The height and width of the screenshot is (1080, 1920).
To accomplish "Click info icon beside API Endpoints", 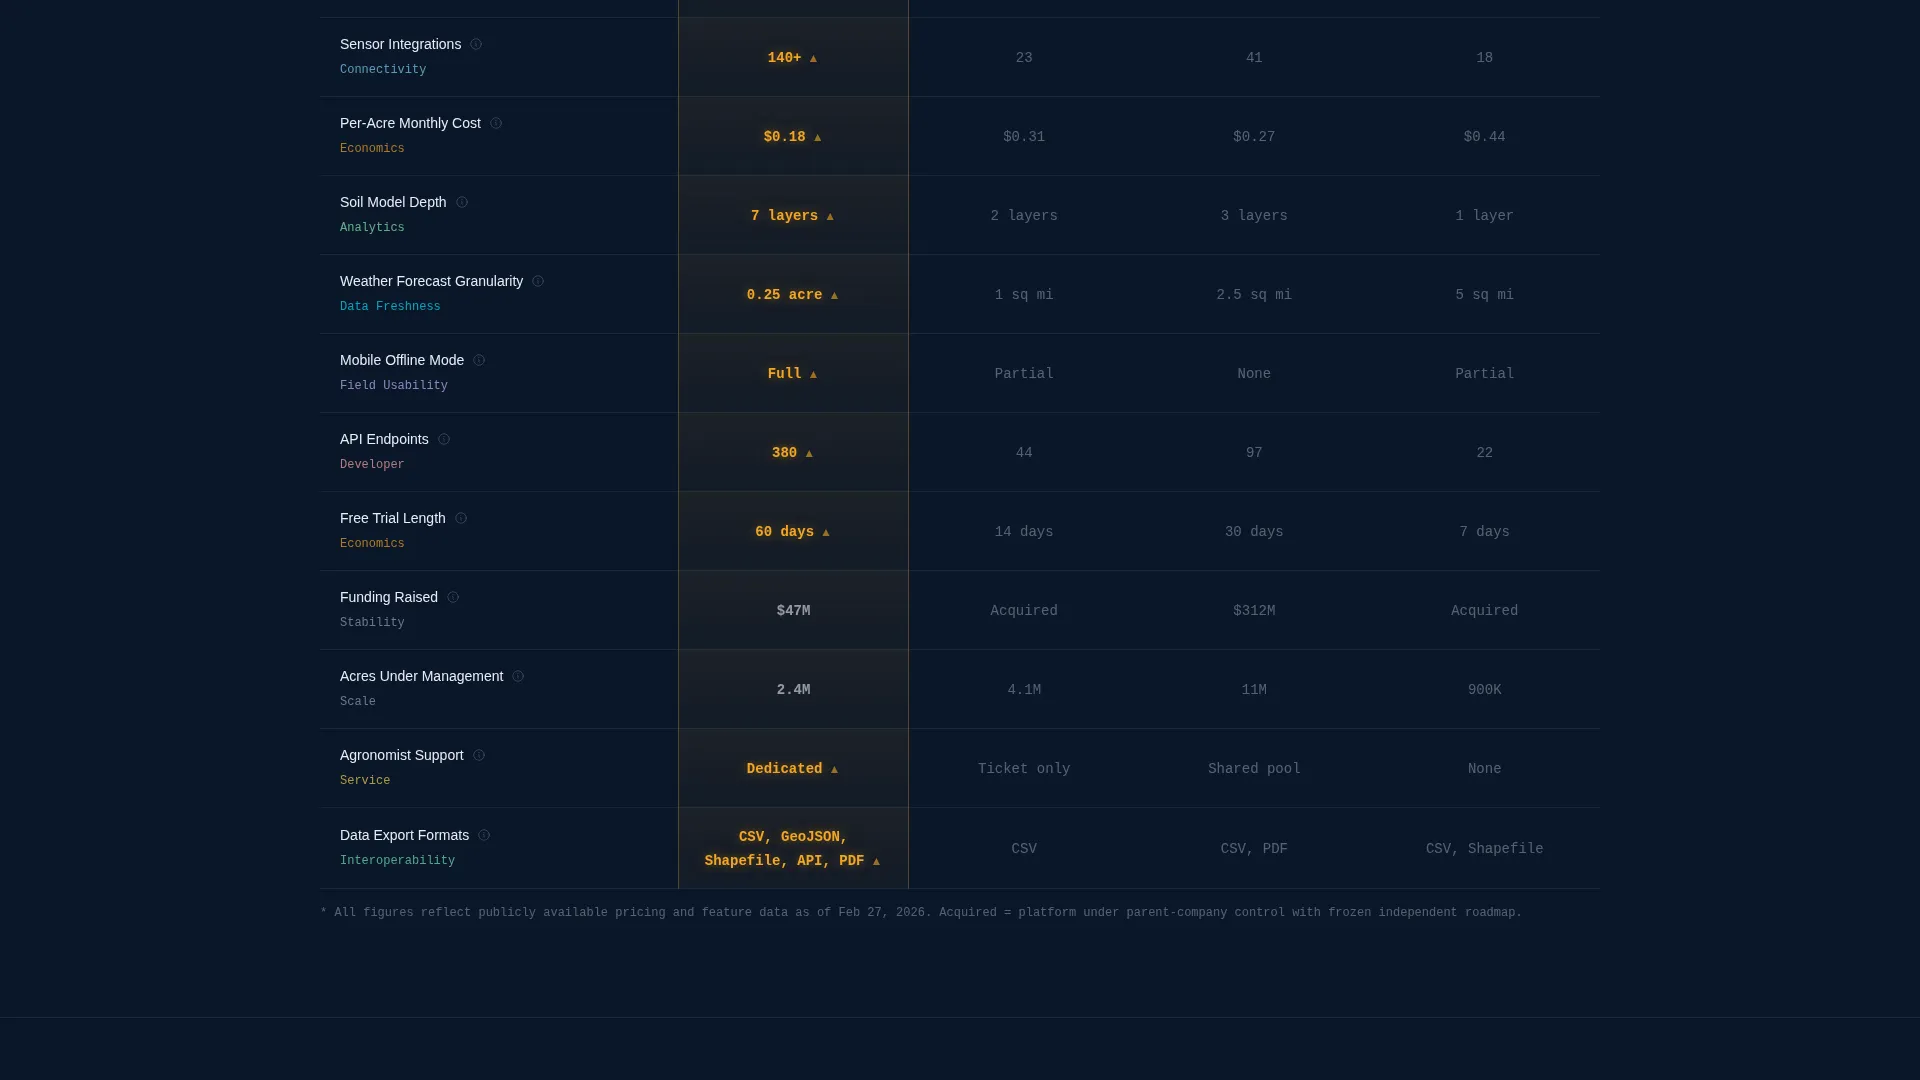I will click(x=444, y=439).
